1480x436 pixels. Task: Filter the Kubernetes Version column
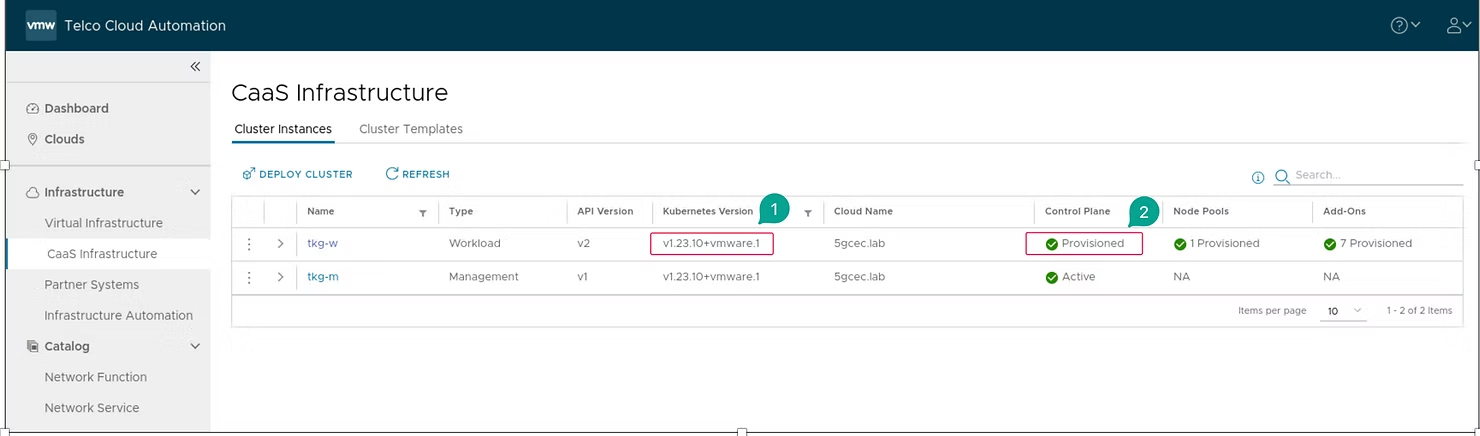(807, 212)
